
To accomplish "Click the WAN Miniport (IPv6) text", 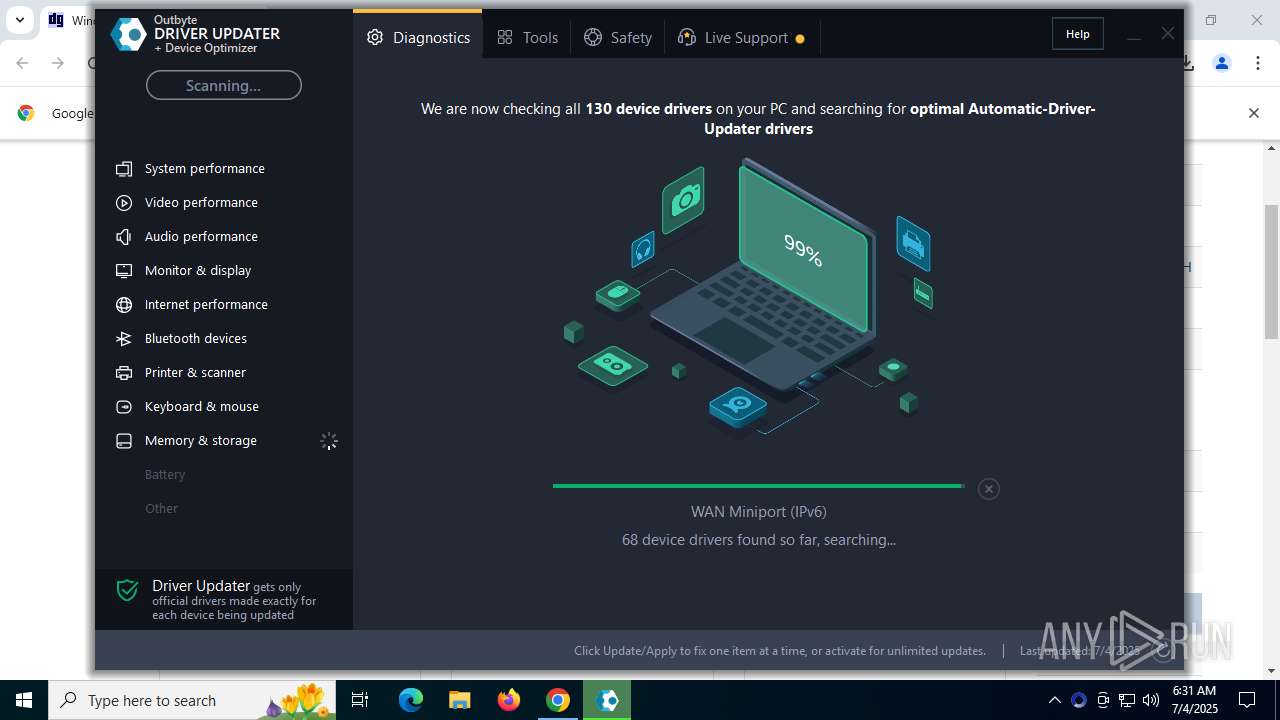I will click(x=758, y=512).
